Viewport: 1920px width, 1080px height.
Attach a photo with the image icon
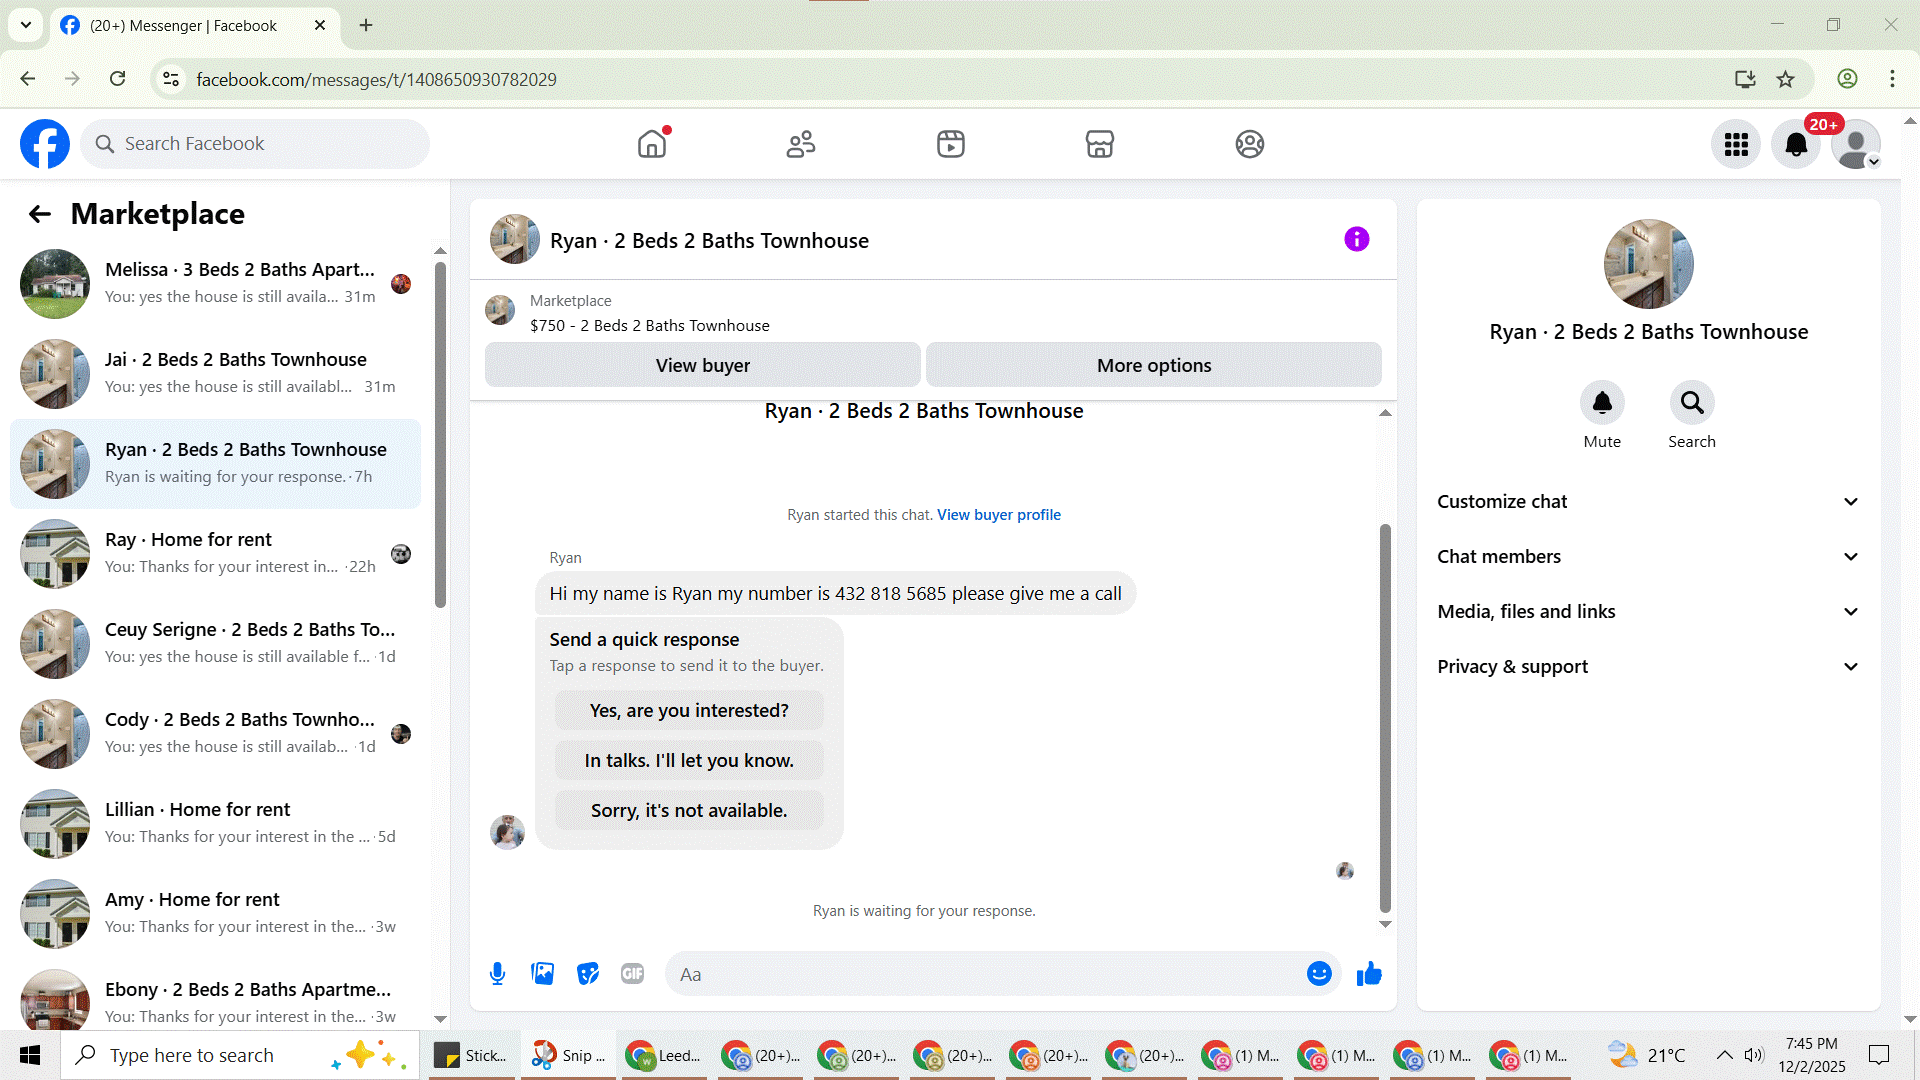pos(542,974)
